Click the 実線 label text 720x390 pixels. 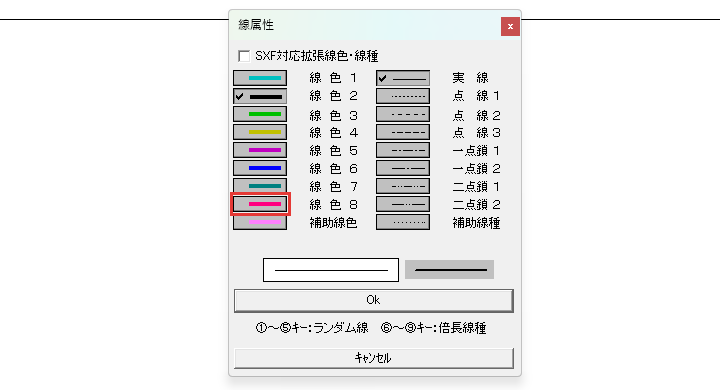point(470,78)
